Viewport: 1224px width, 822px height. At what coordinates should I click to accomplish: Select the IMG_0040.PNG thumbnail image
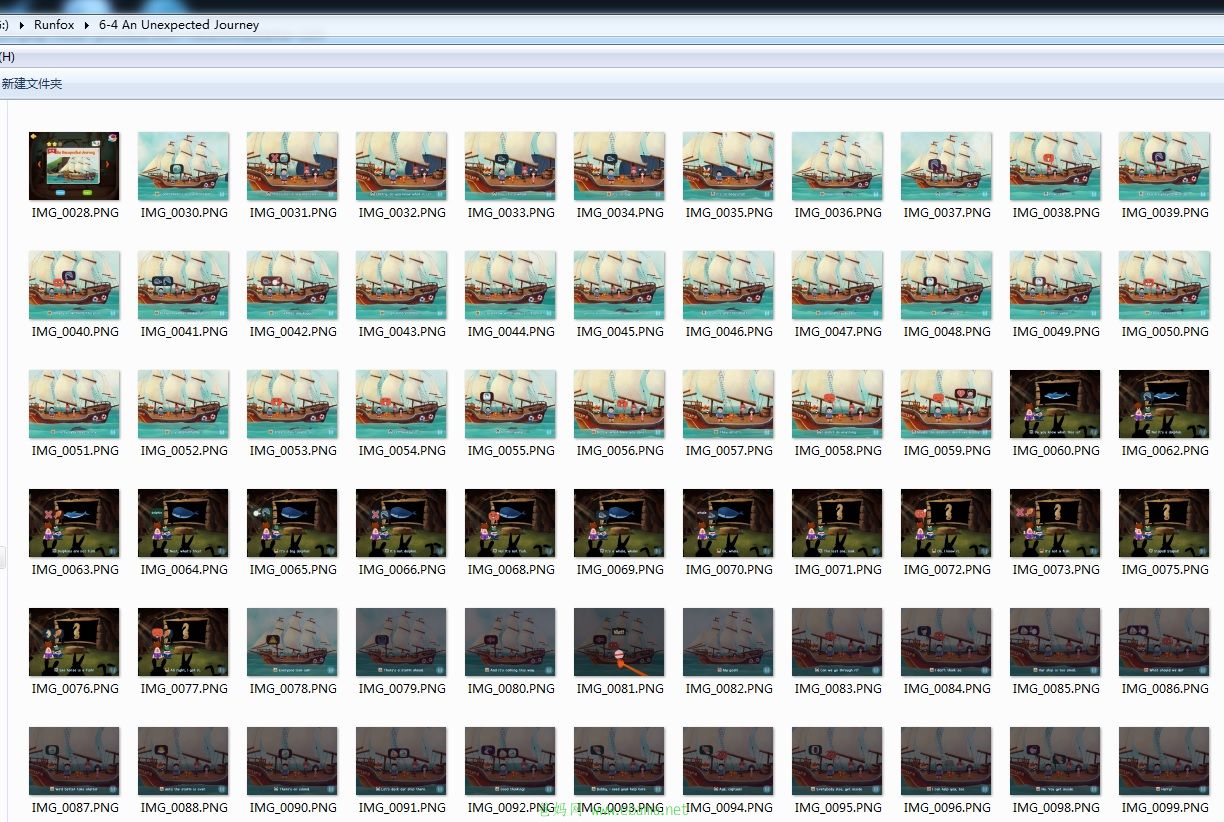click(74, 285)
